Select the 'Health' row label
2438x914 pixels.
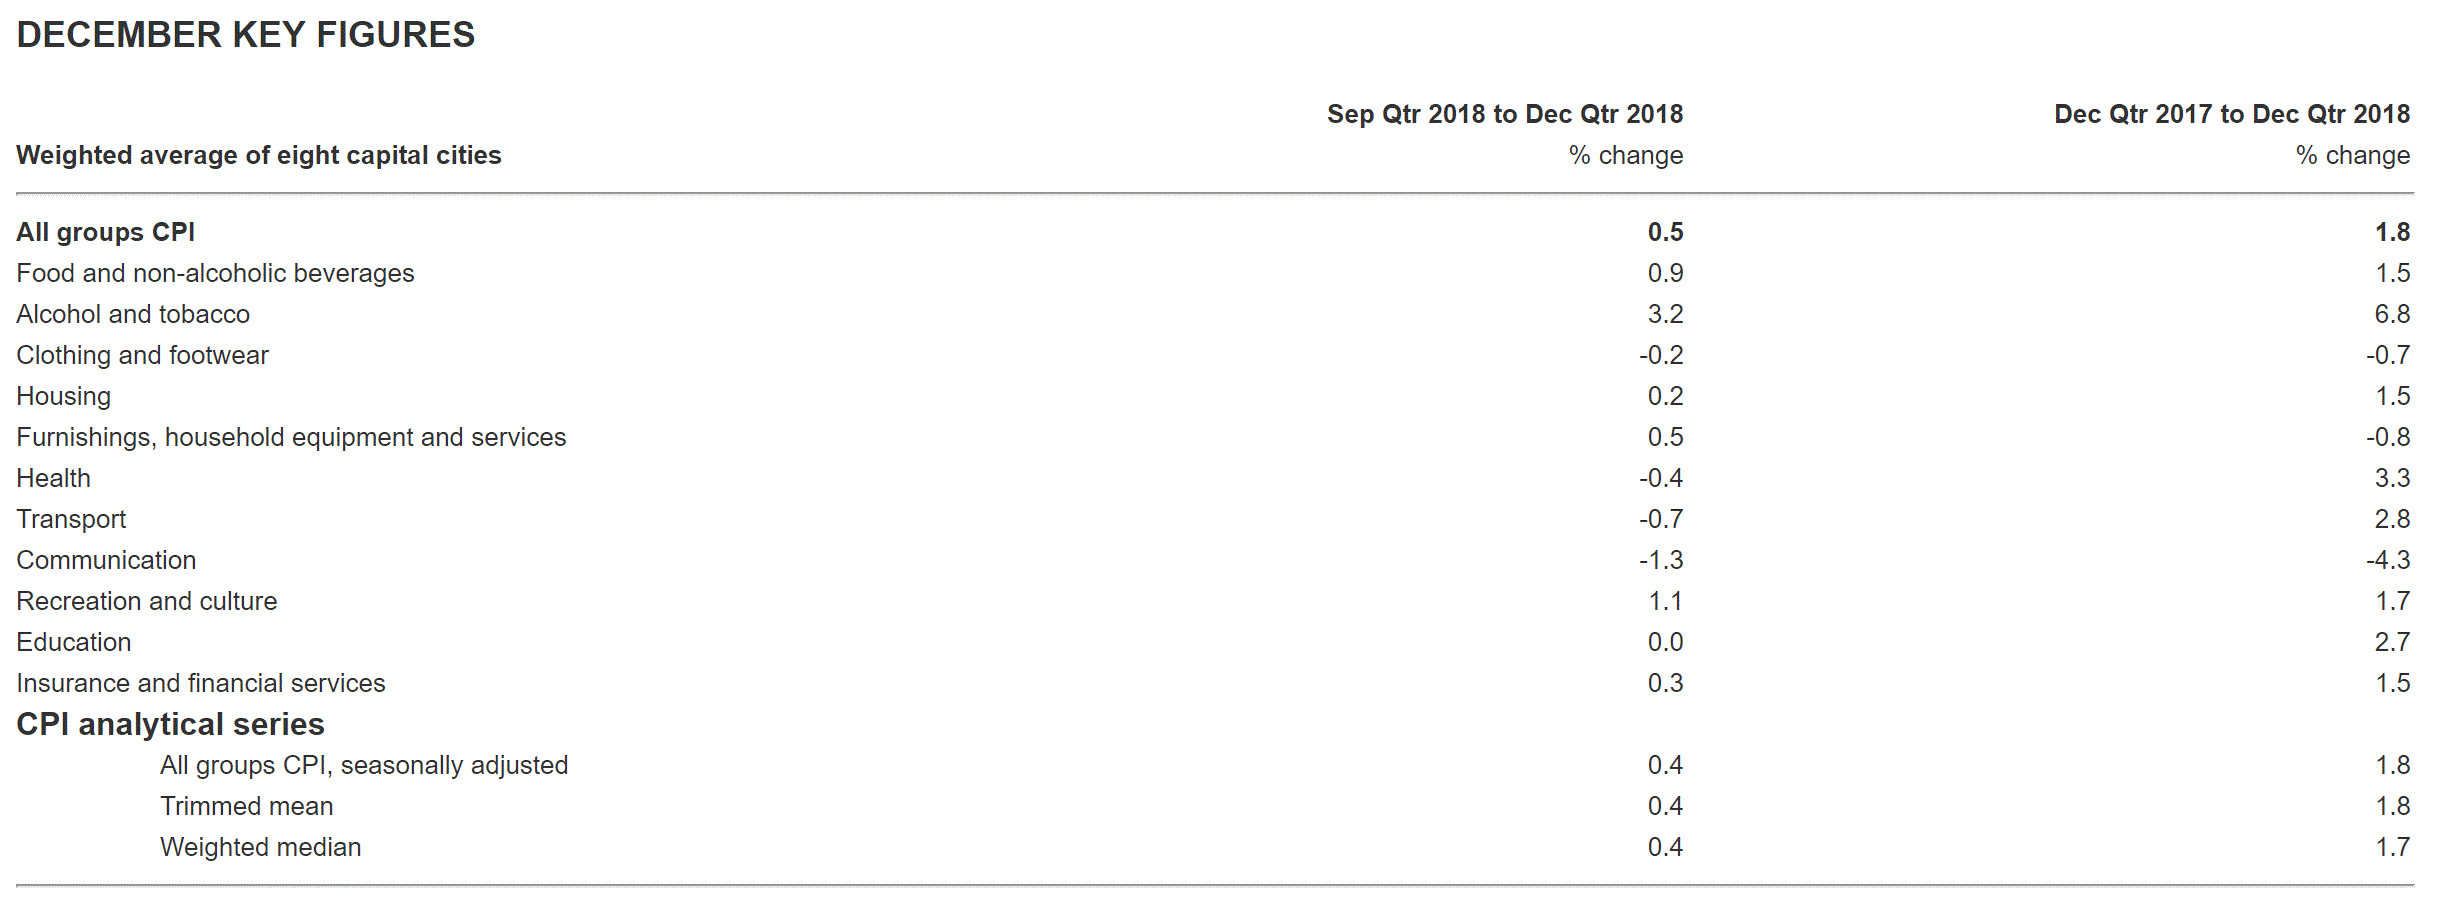click(53, 478)
